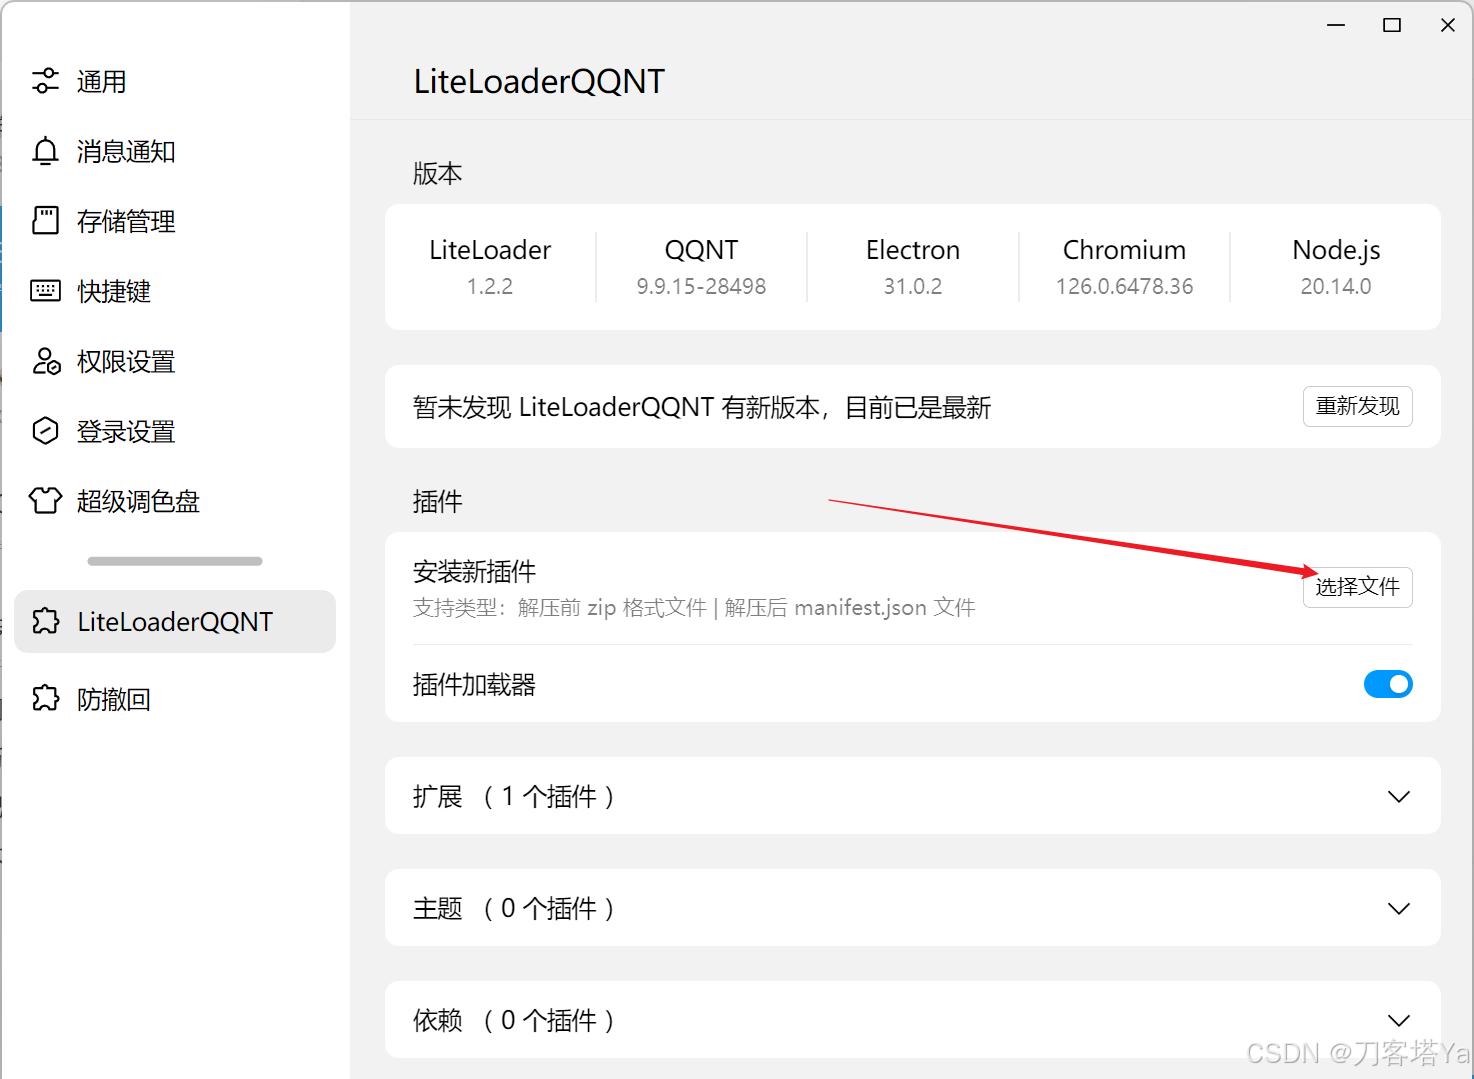
Task: Click the keyboard icon for 快捷键
Action: 45,291
